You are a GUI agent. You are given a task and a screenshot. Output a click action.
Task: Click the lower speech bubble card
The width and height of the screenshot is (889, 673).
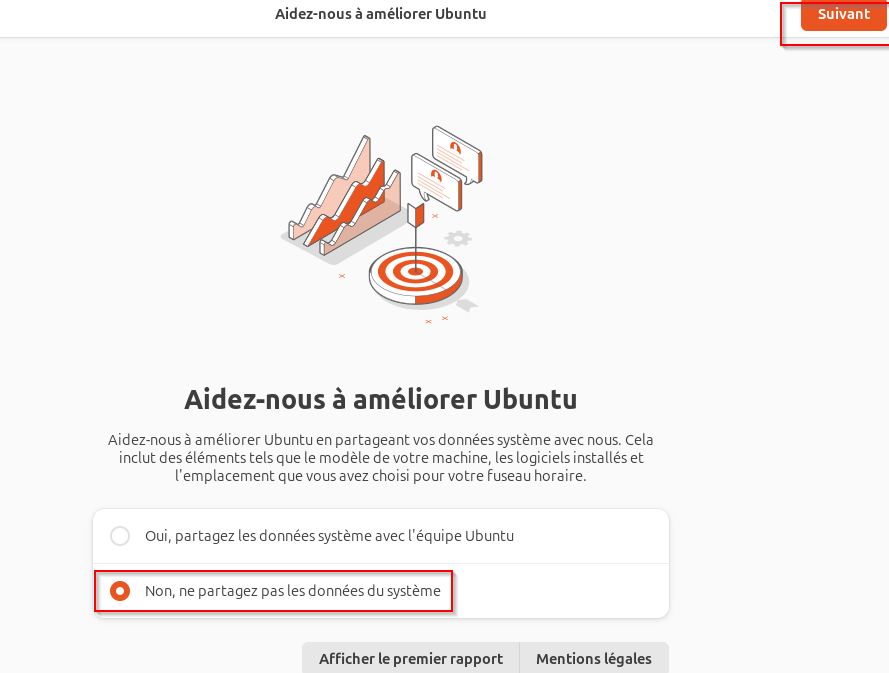437,181
